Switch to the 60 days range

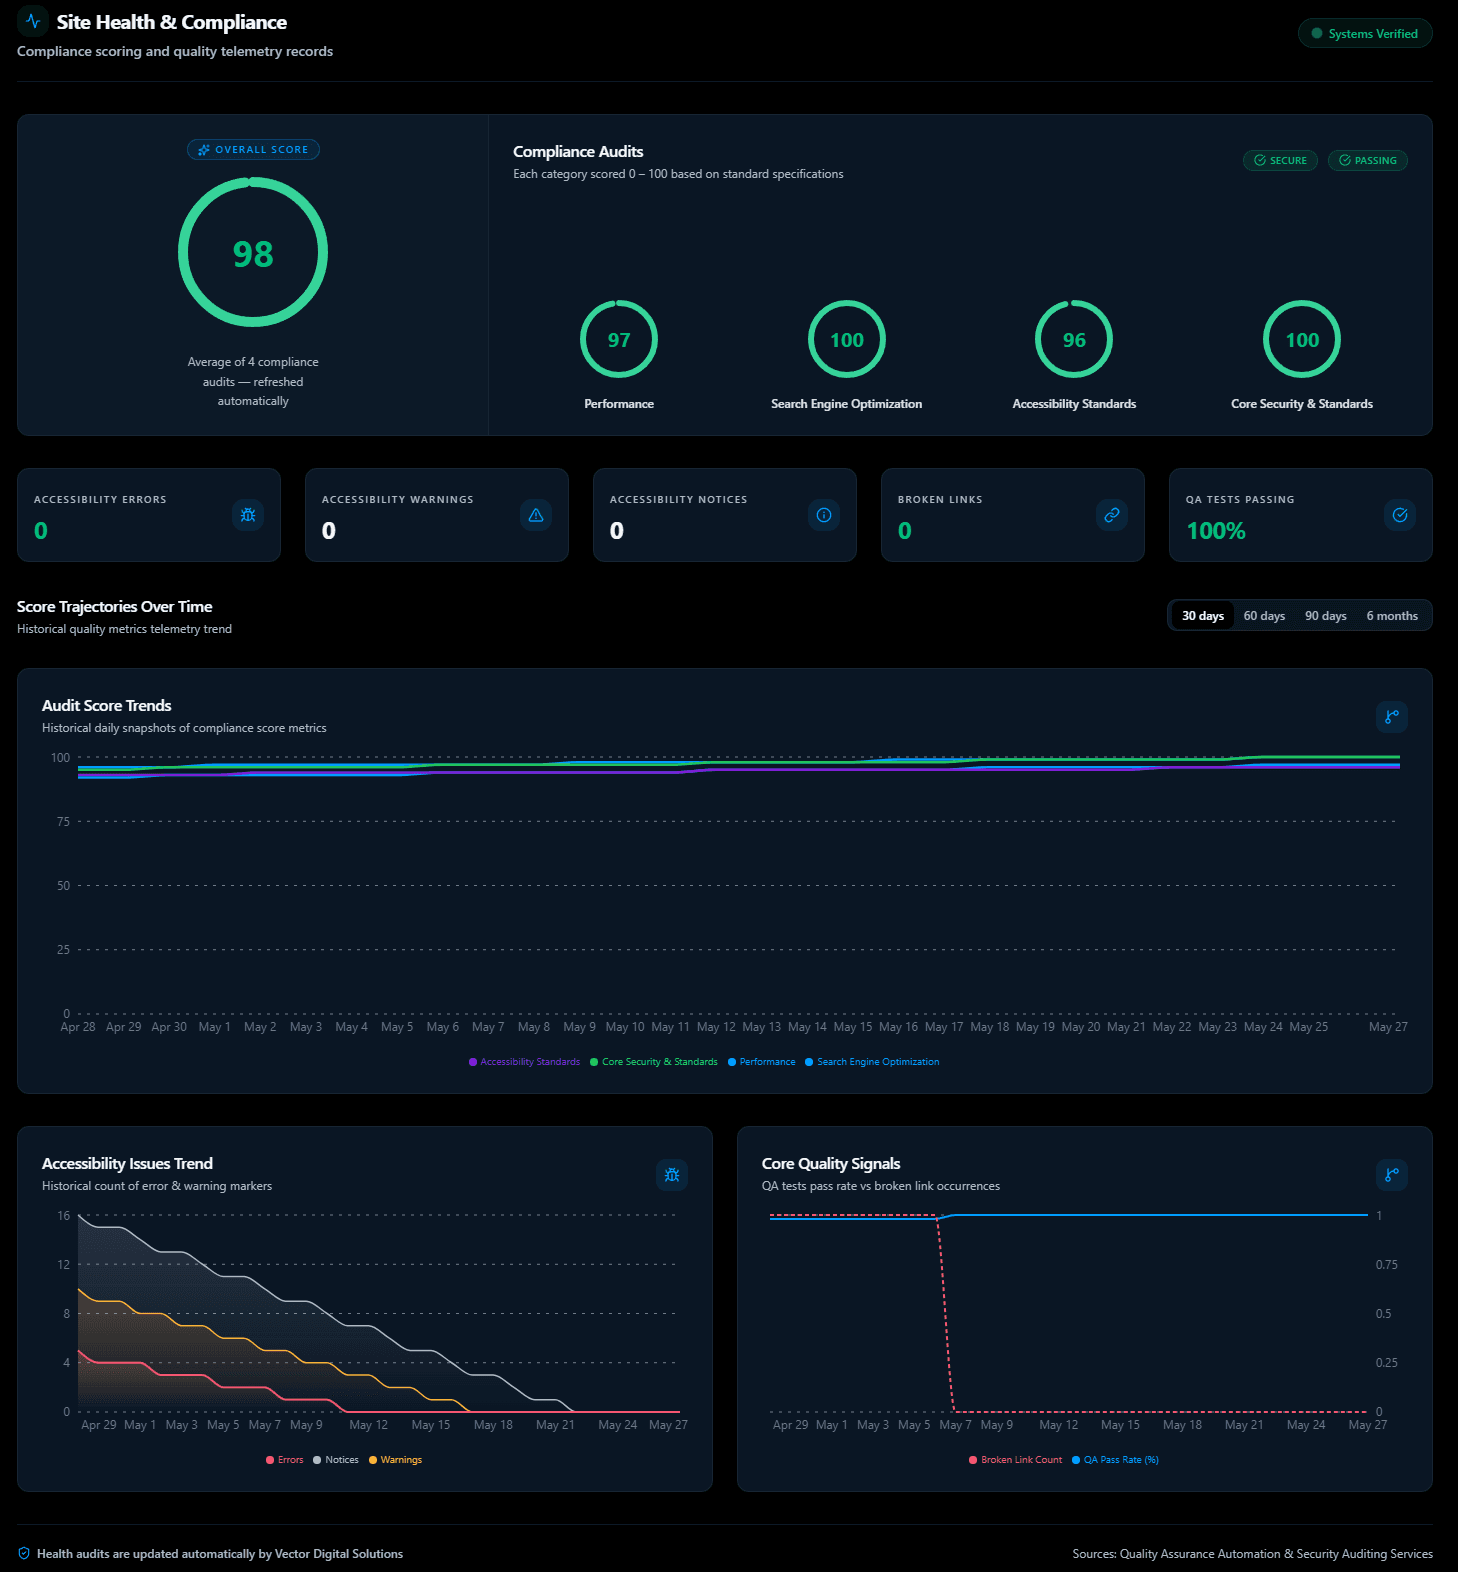[x=1264, y=616]
